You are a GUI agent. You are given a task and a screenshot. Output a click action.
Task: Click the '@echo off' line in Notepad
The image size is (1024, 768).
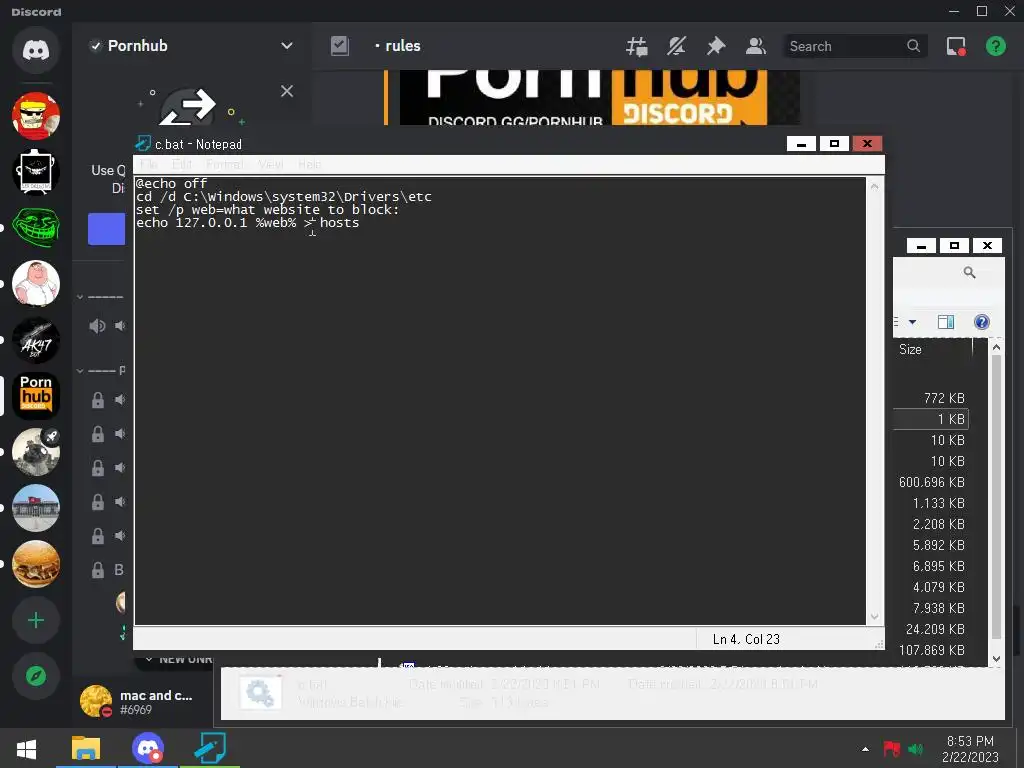[x=171, y=184]
